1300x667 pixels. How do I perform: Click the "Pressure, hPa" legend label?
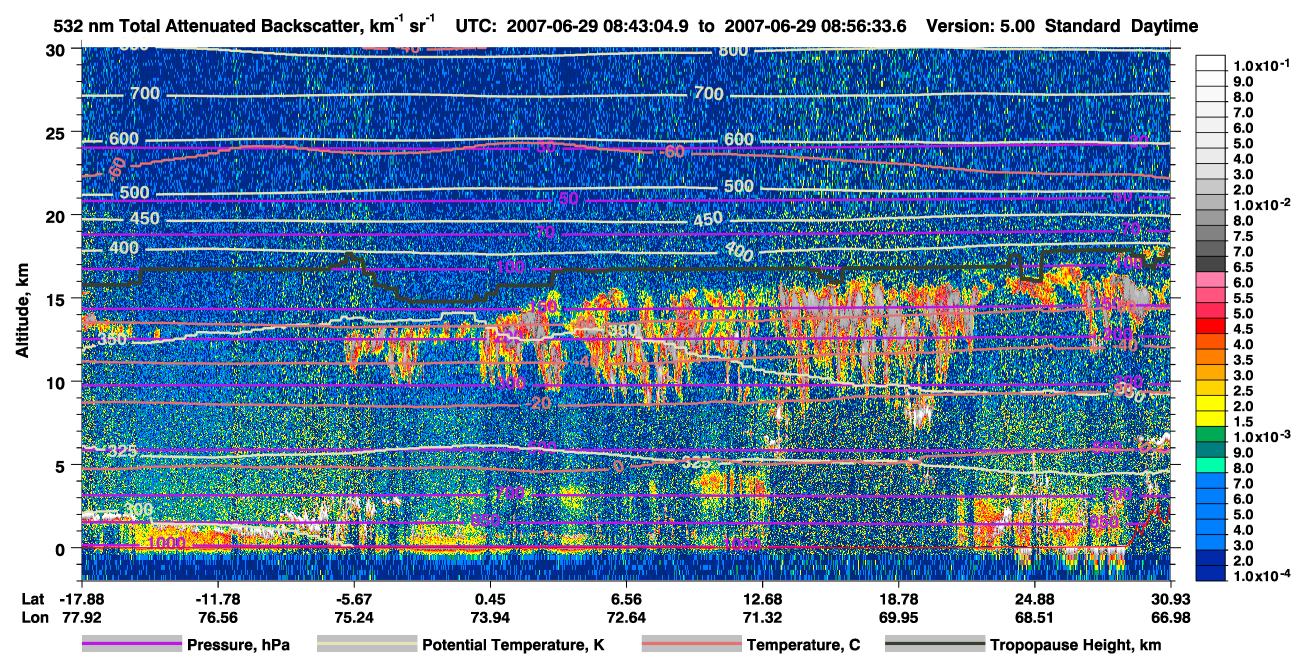click(x=238, y=645)
